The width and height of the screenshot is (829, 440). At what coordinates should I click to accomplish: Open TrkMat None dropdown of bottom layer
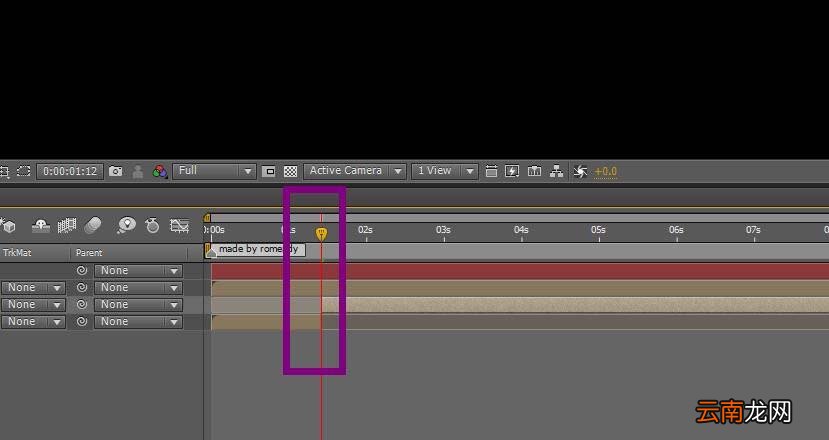[33, 322]
